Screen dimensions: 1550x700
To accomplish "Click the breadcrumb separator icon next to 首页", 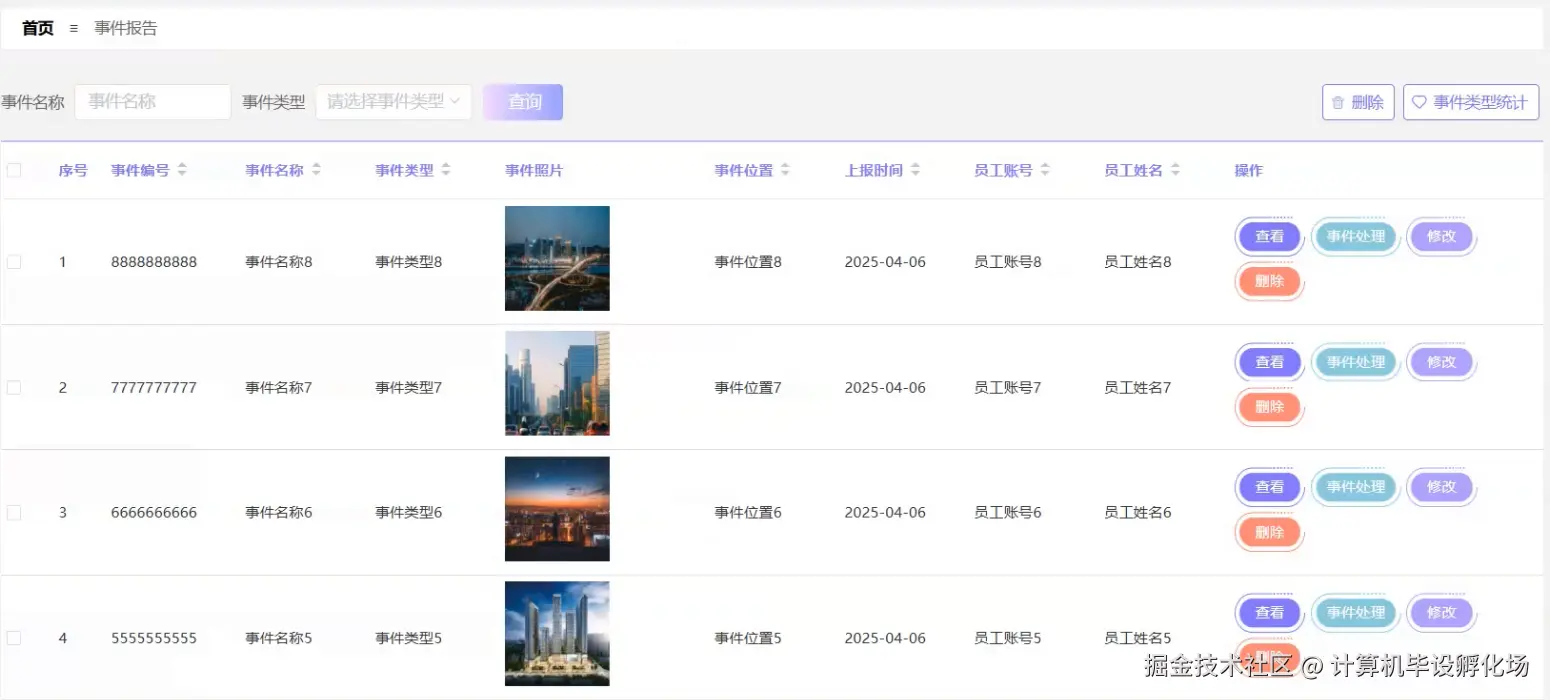I will point(73,28).
